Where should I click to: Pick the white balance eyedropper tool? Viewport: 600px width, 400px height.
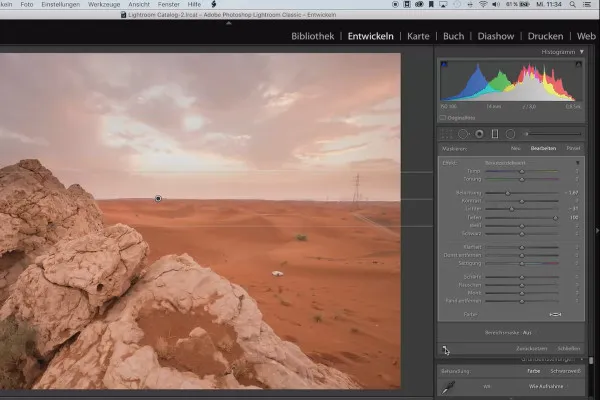tap(448, 387)
